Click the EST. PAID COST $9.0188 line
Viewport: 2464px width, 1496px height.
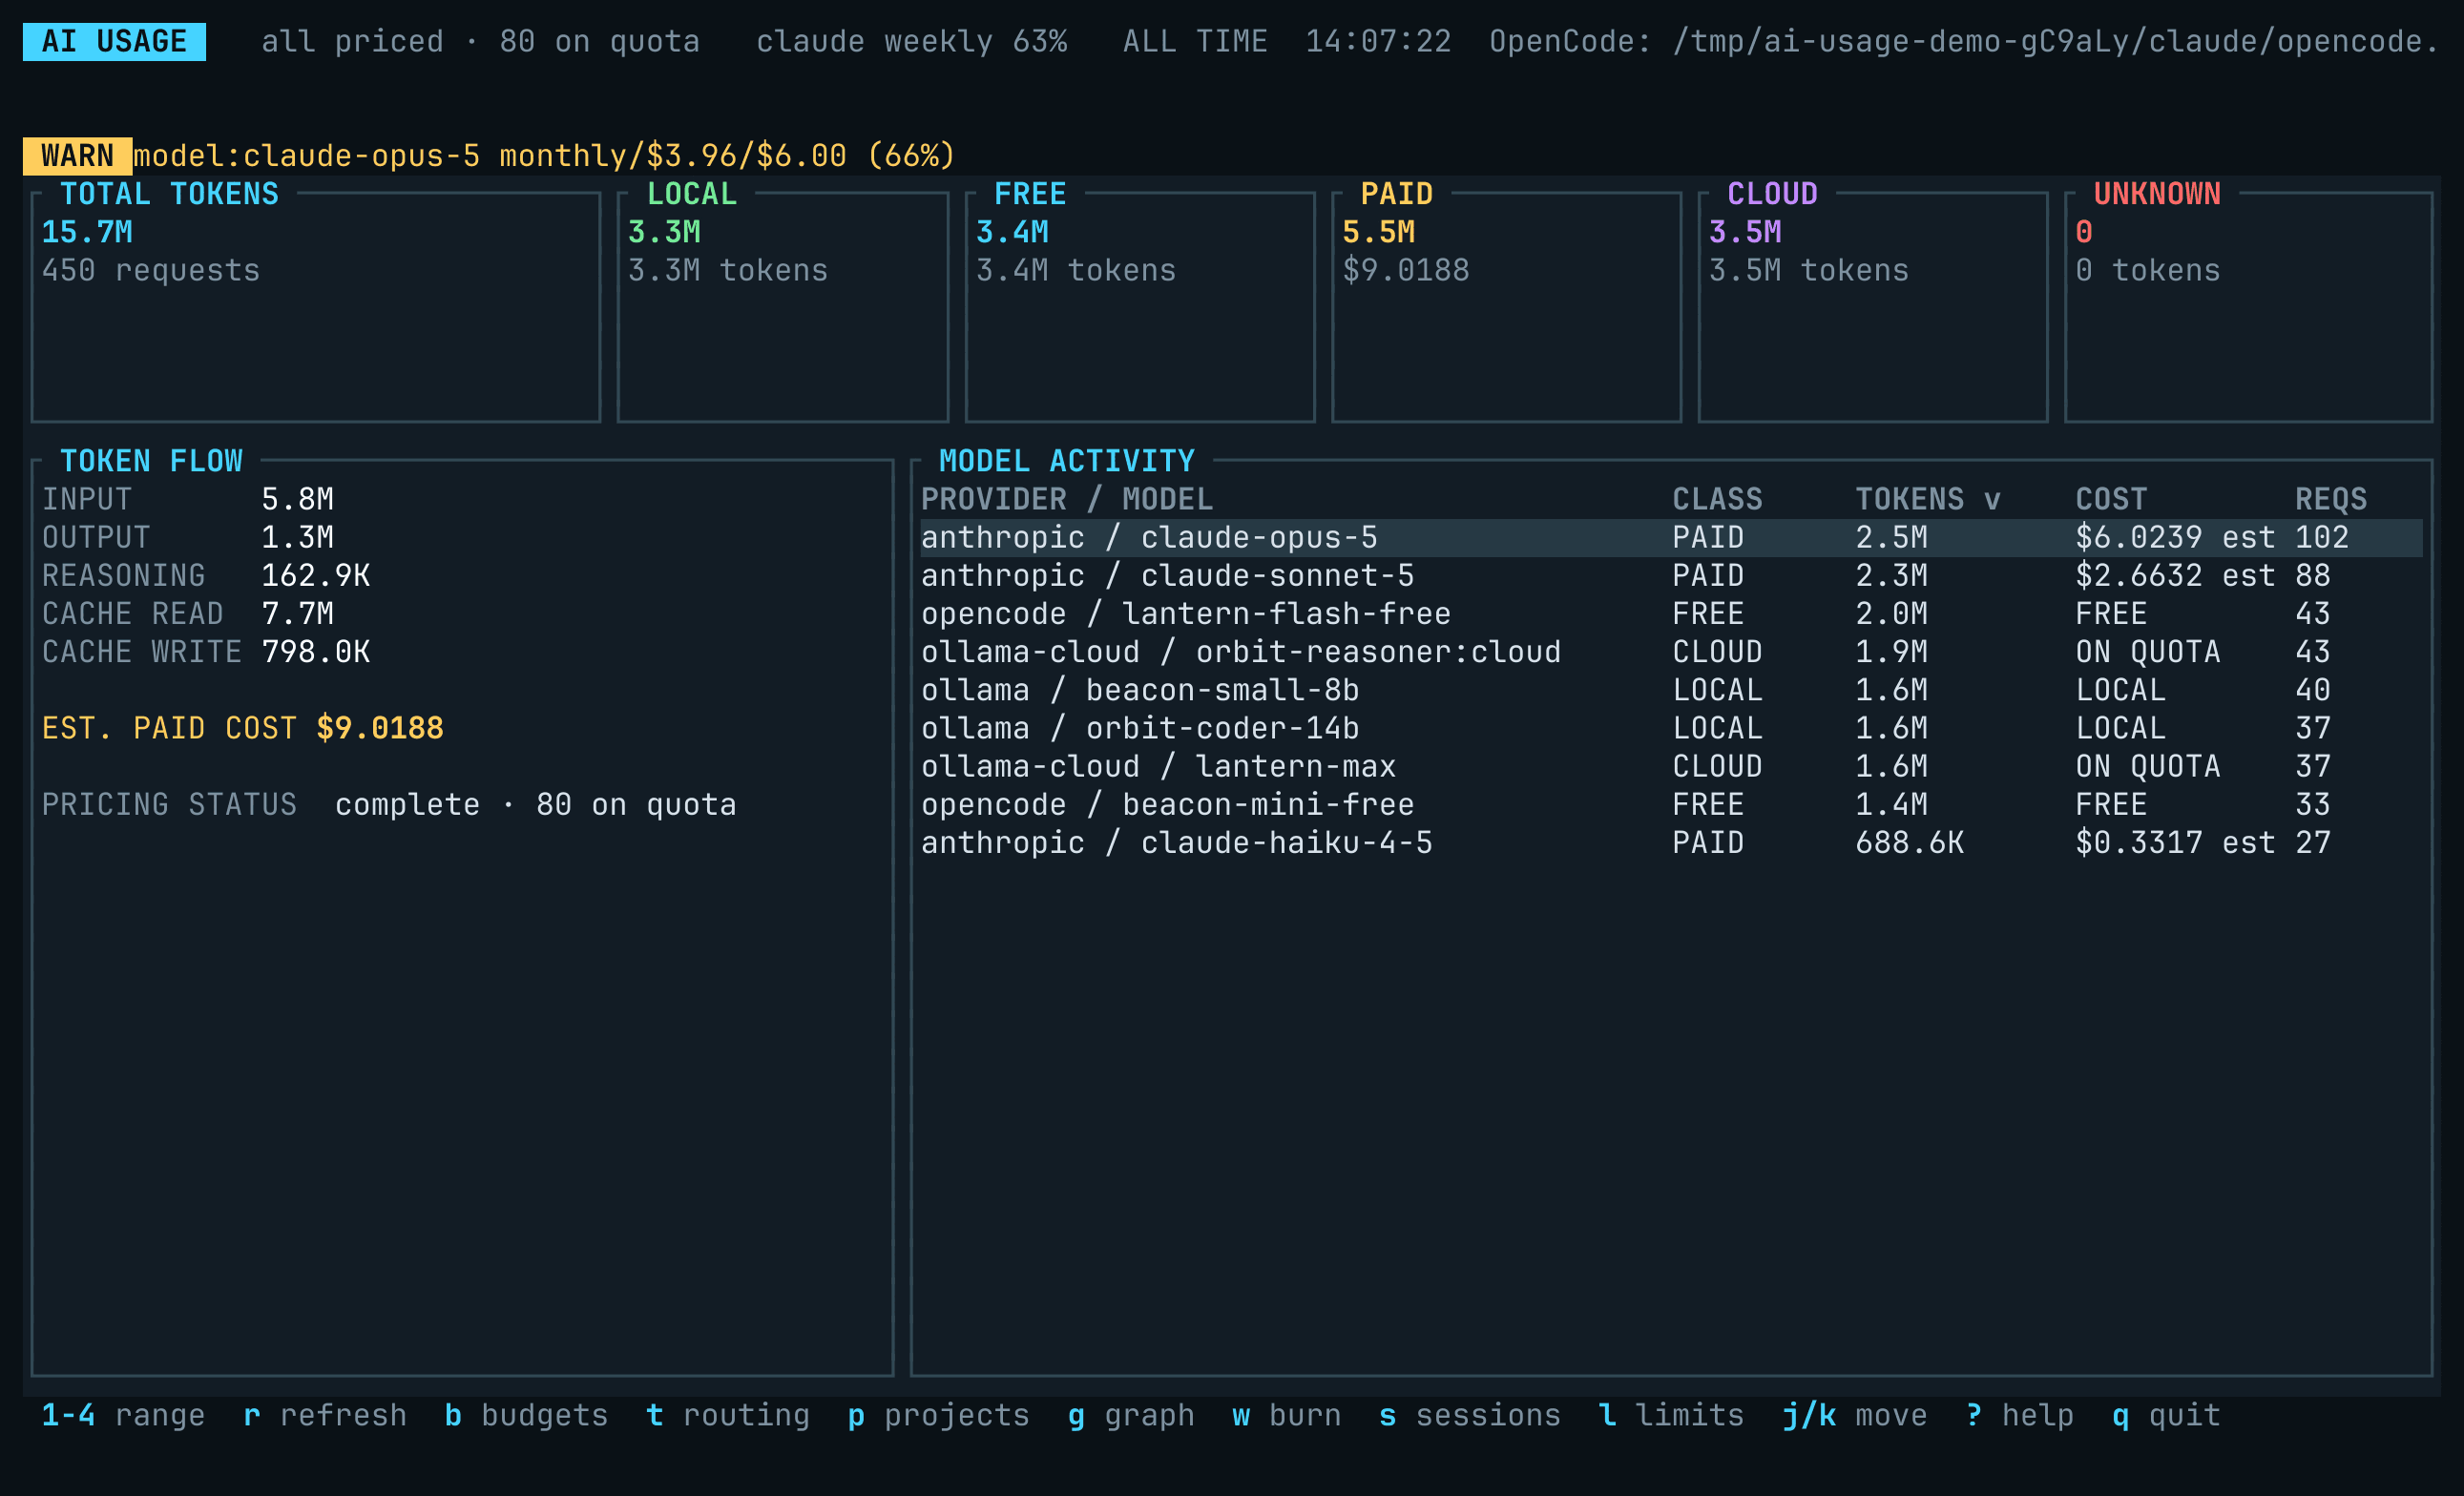tap(243, 728)
